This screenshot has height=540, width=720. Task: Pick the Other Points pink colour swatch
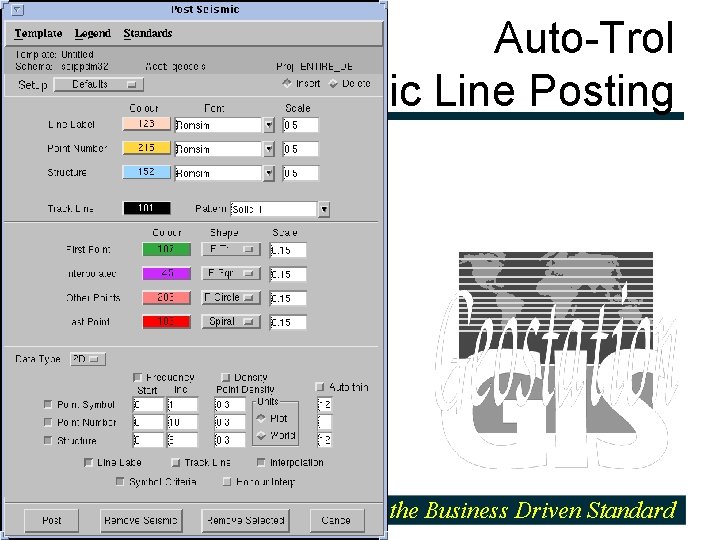166,298
